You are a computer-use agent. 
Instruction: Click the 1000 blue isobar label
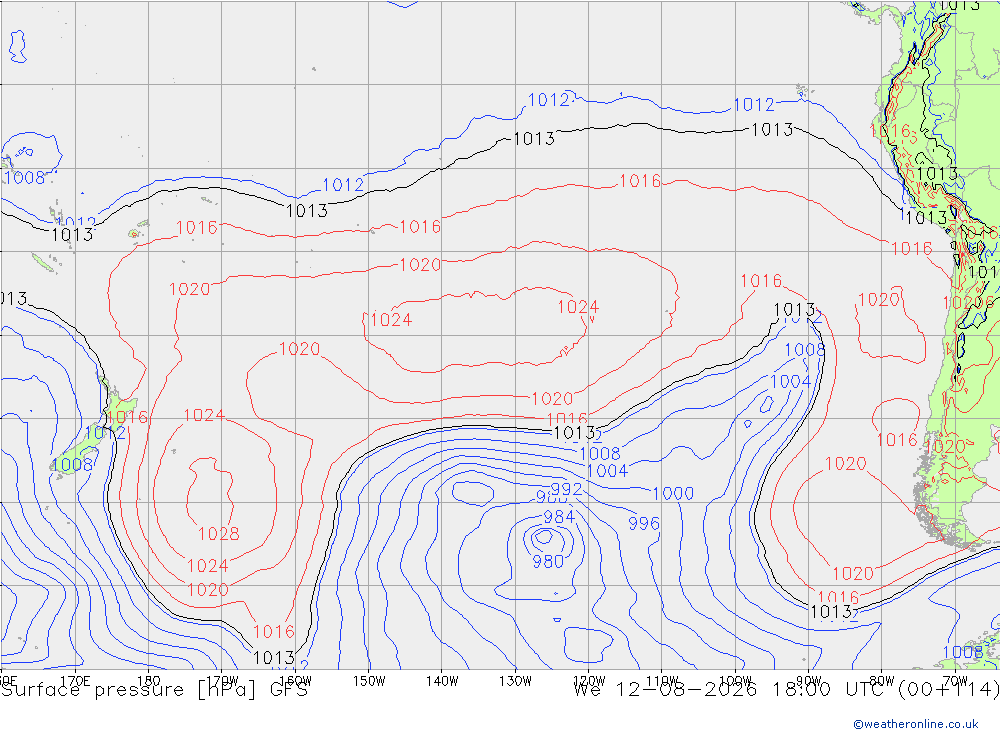click(x=673, y=494)
